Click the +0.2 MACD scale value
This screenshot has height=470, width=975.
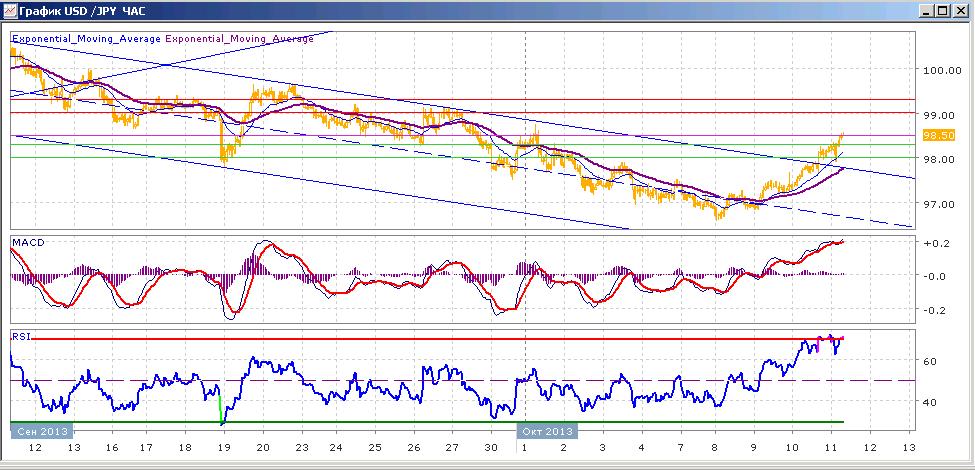(934, 243)
